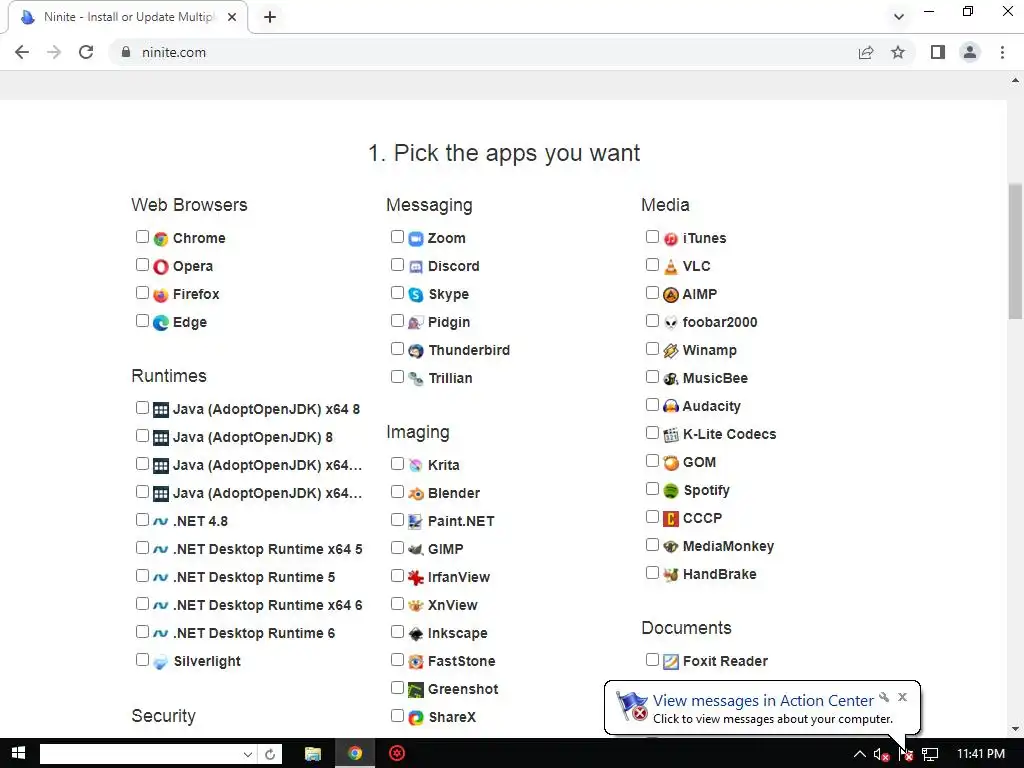Open the Chrome profile avatar
This screenshot has height=768, width=1024.
pyautogui.click(x=970, y=52)
